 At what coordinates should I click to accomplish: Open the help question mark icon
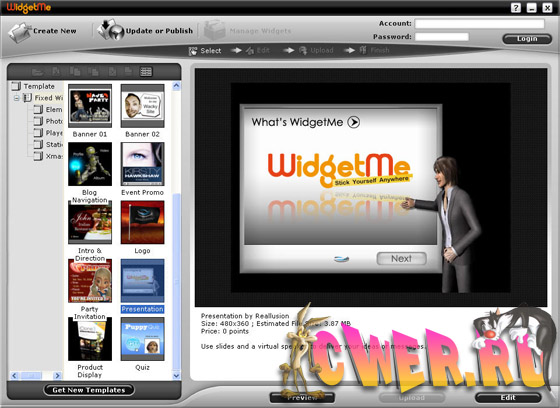coord(516,8)
